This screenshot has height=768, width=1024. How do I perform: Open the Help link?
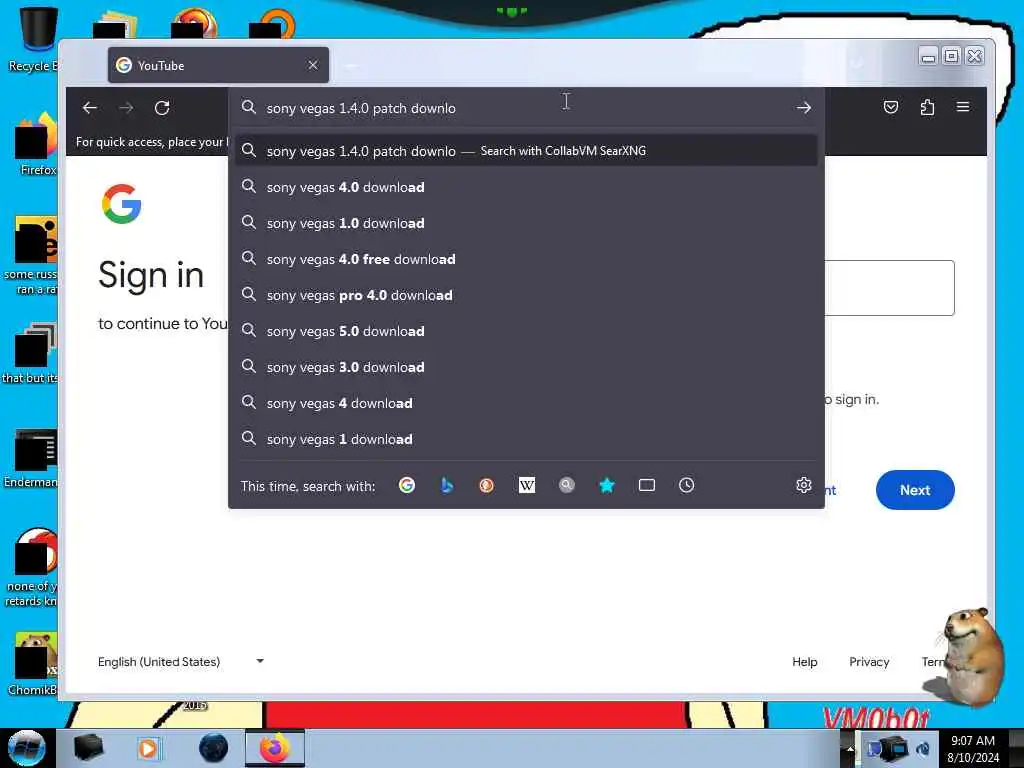pos(805,662)
